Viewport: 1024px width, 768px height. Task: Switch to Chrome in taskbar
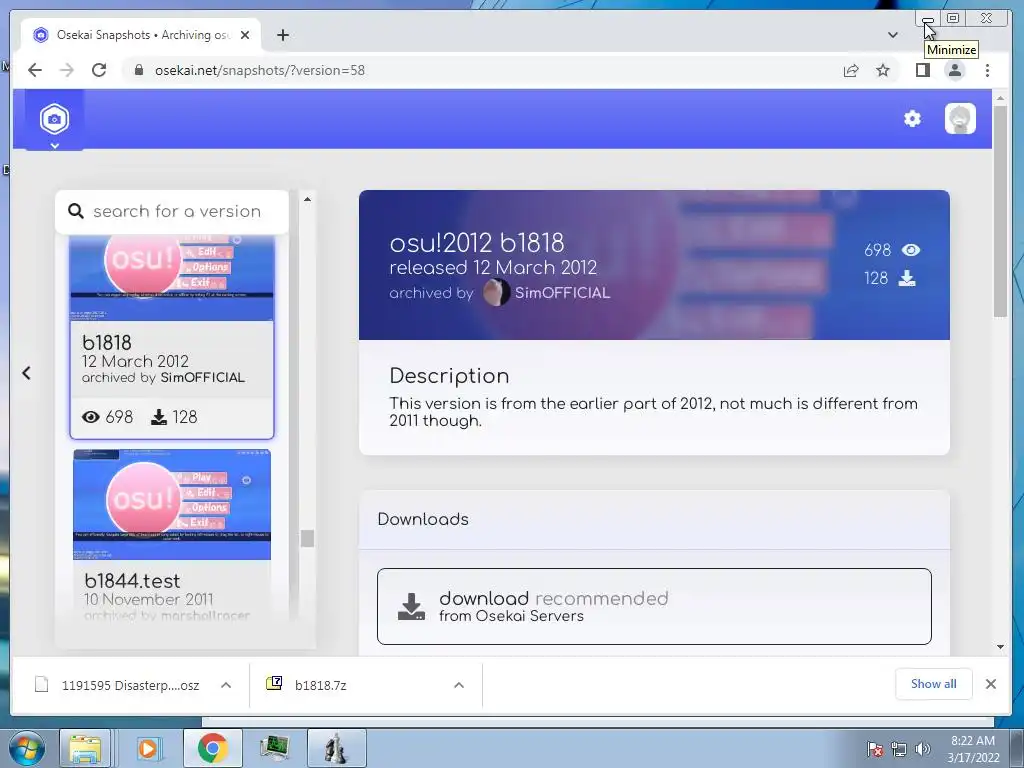212,748
